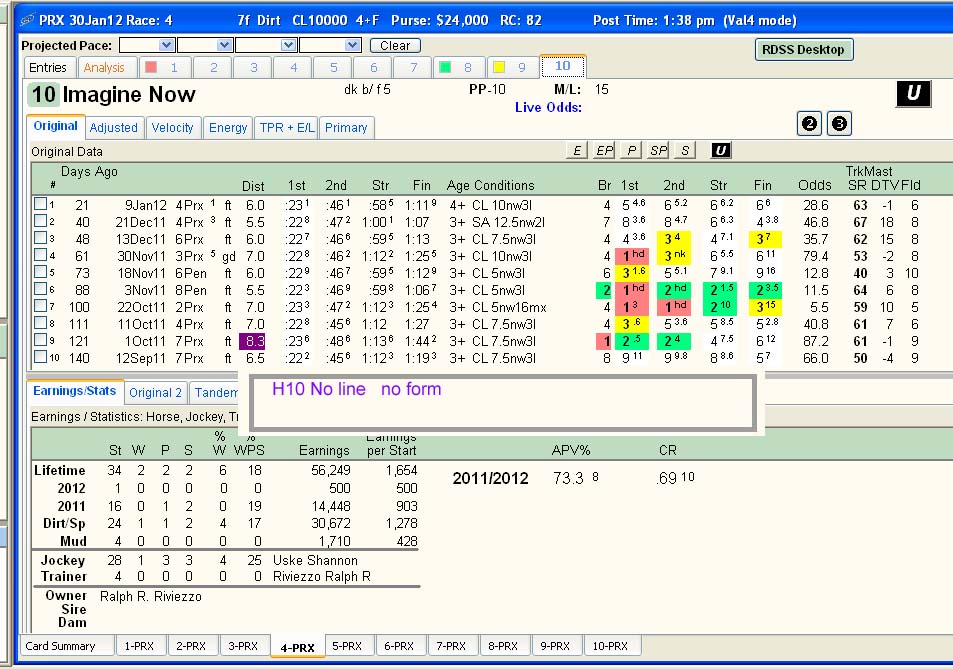Check the box for pace line 7

(x=41, y=306)
